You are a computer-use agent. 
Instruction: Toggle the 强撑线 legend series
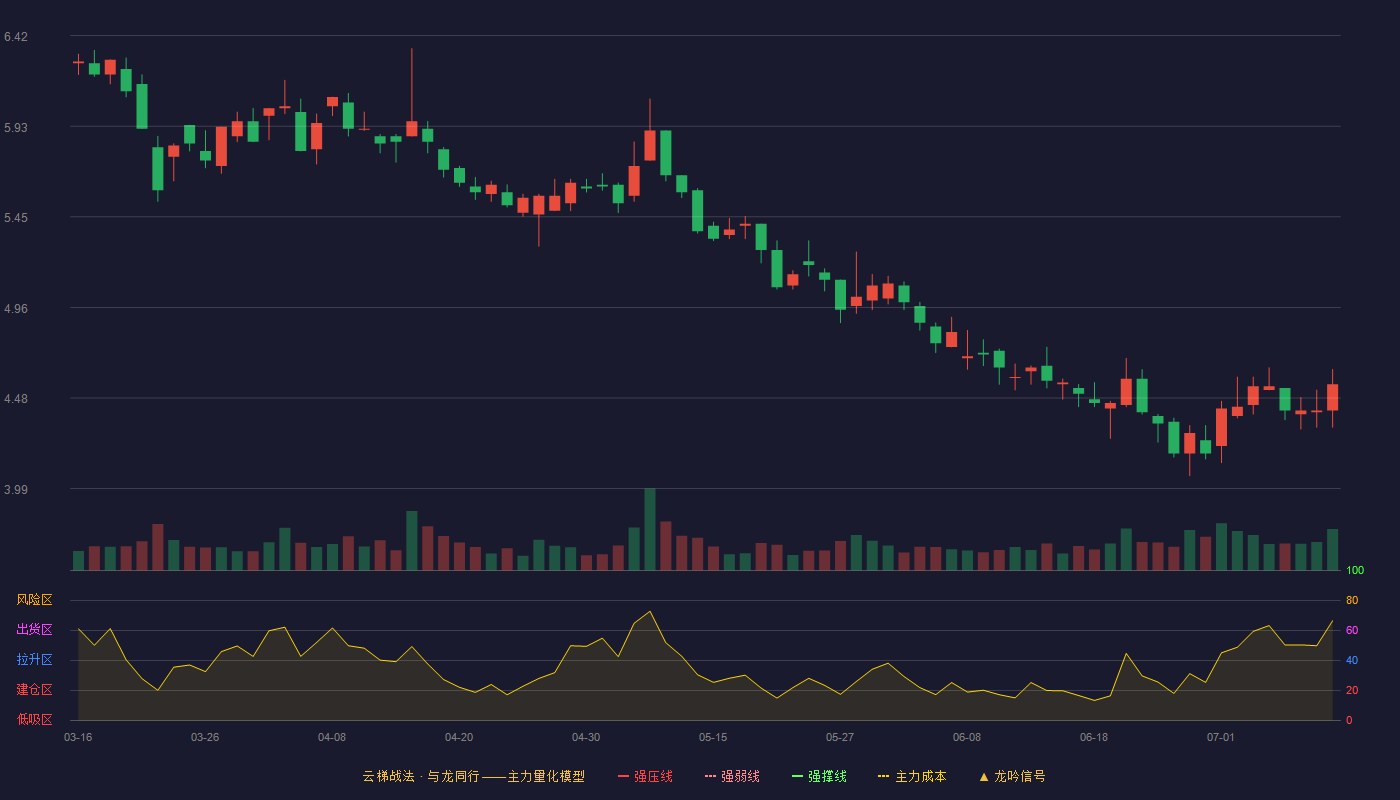pos(819,776)
